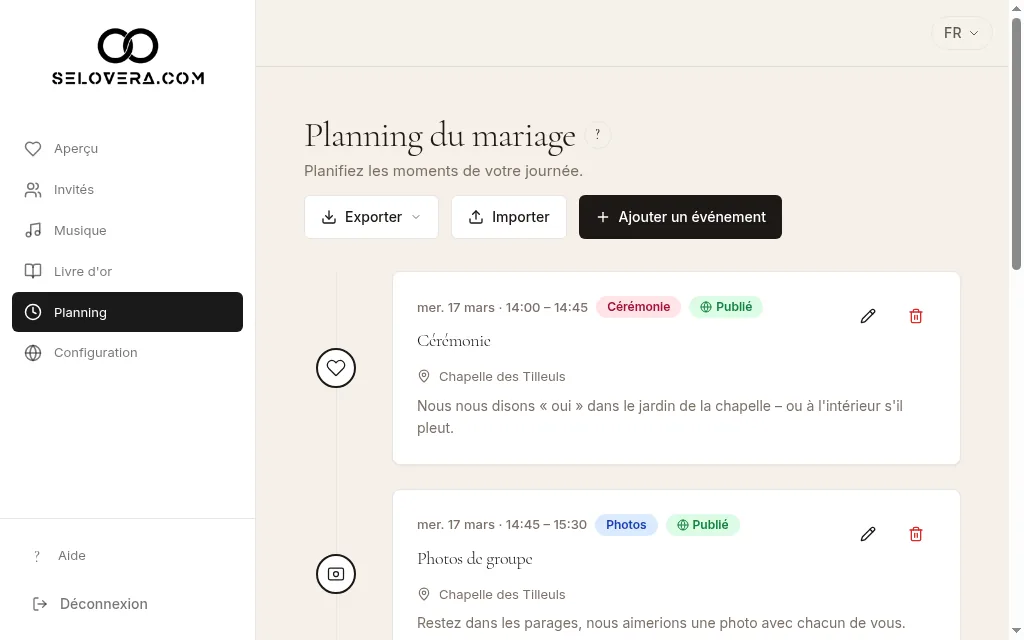Click the heart timeline marker for Cérémonie
Image resolution: width=1024 pixels, height=640 pixels.
point(336,368)
